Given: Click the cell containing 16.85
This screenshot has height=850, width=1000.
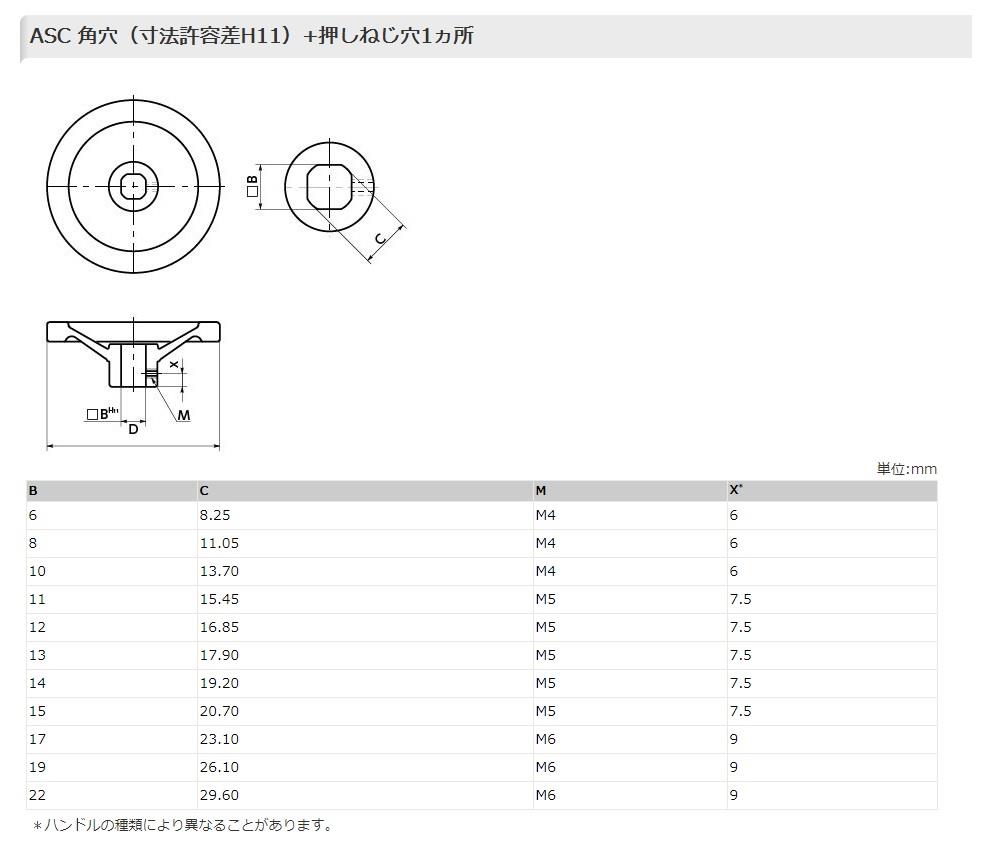Looking at the screenshot, I should tap(219, 628).
